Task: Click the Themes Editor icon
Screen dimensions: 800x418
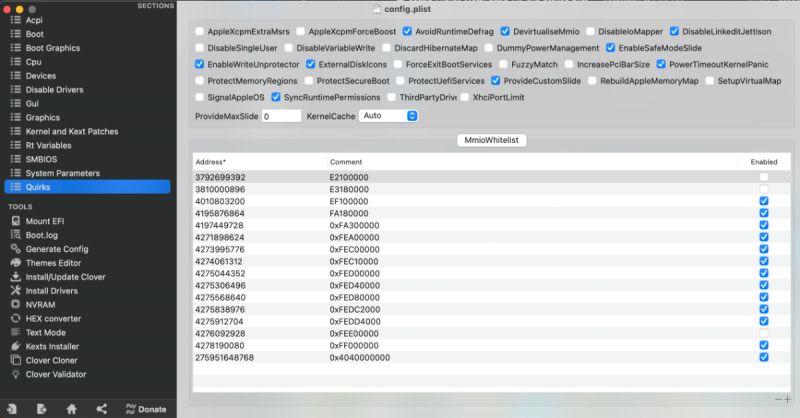Action: coord(16,262)
